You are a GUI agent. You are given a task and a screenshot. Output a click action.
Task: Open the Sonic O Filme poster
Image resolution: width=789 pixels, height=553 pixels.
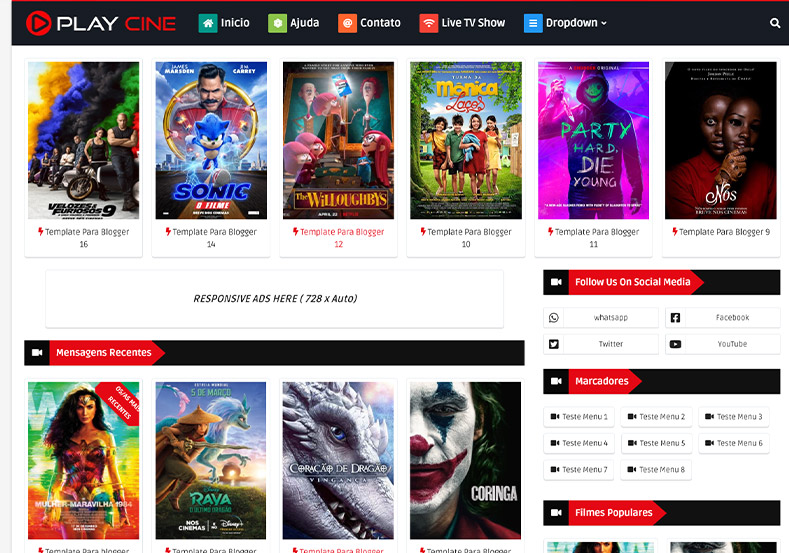211,140
